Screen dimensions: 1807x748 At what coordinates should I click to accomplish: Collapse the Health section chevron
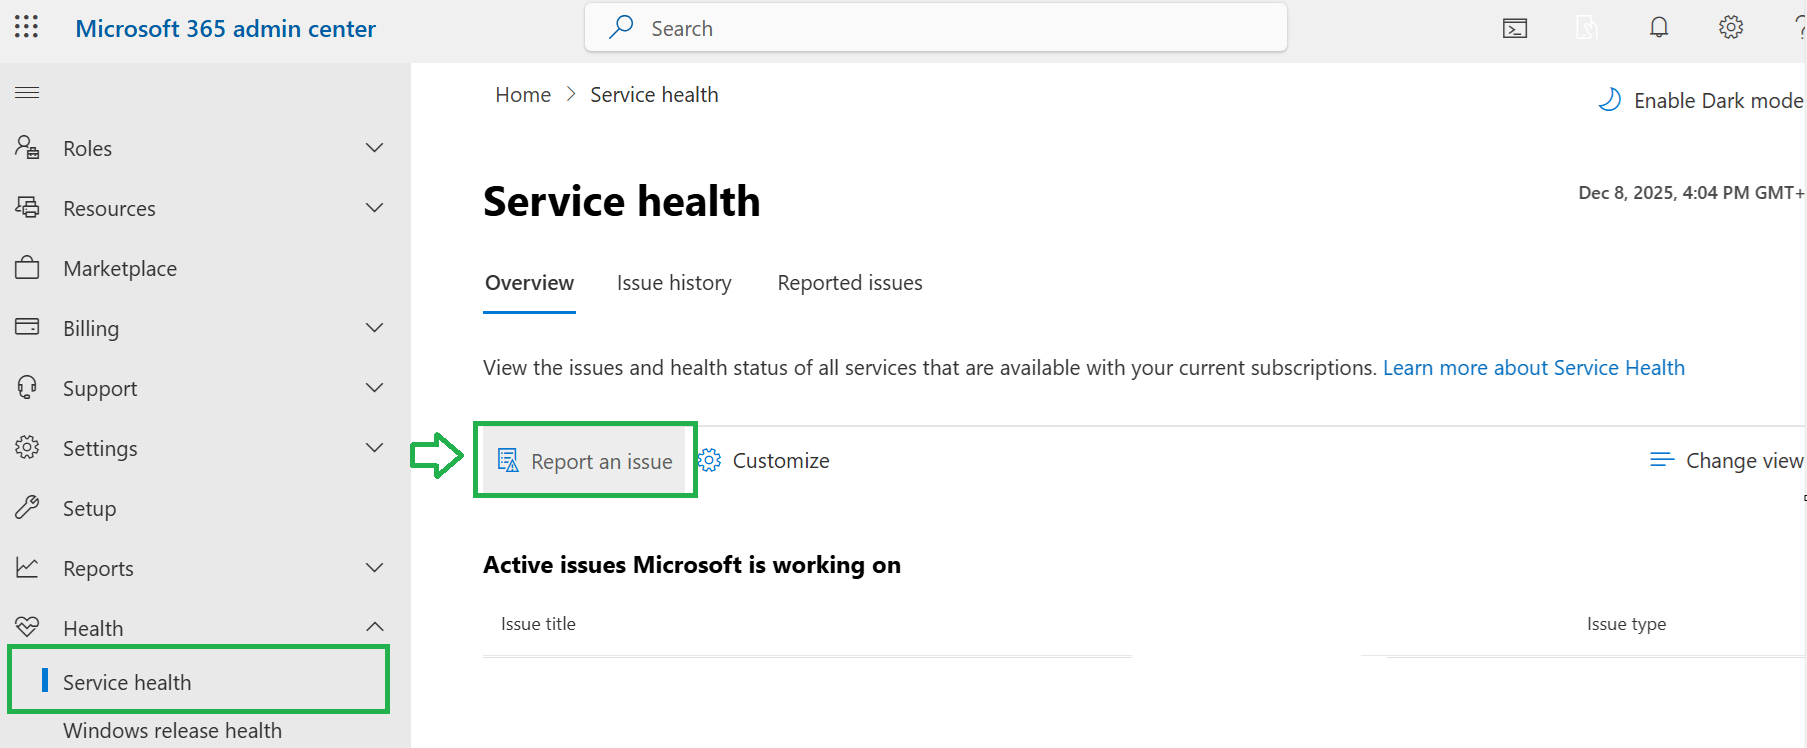tap(375, 627)
